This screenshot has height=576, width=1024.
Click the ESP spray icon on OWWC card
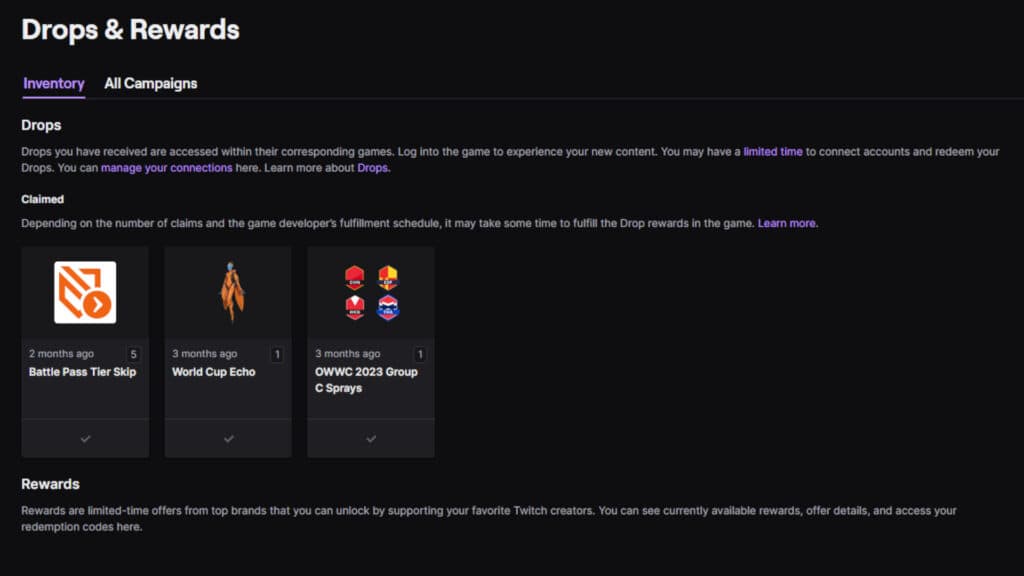point(387,277)
